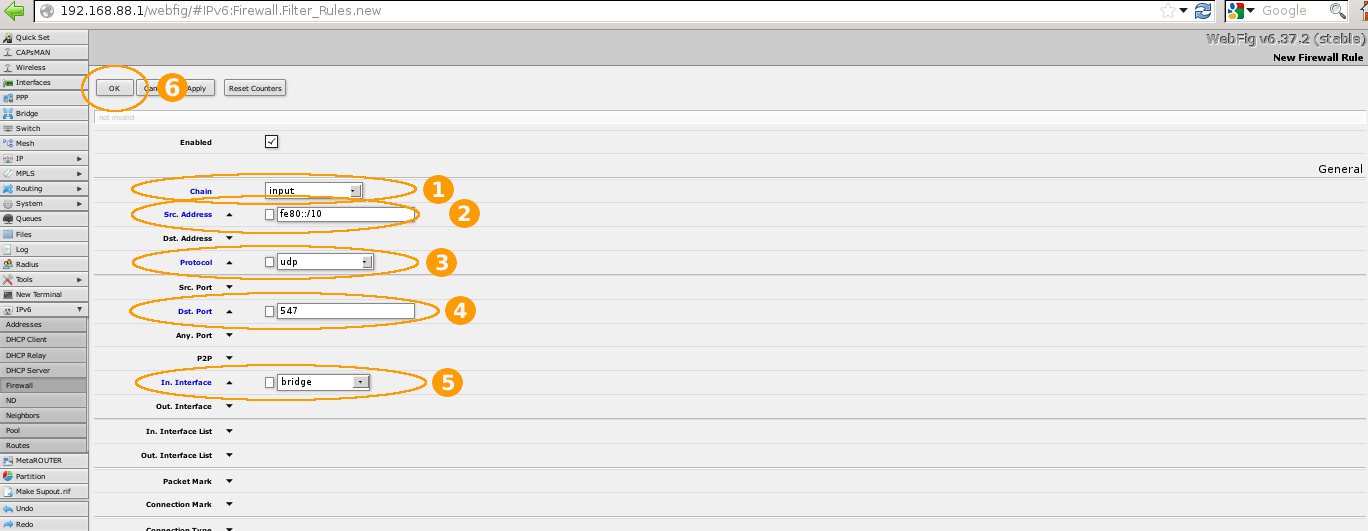Toggle the Enabled checkbox

click(271, 142)
